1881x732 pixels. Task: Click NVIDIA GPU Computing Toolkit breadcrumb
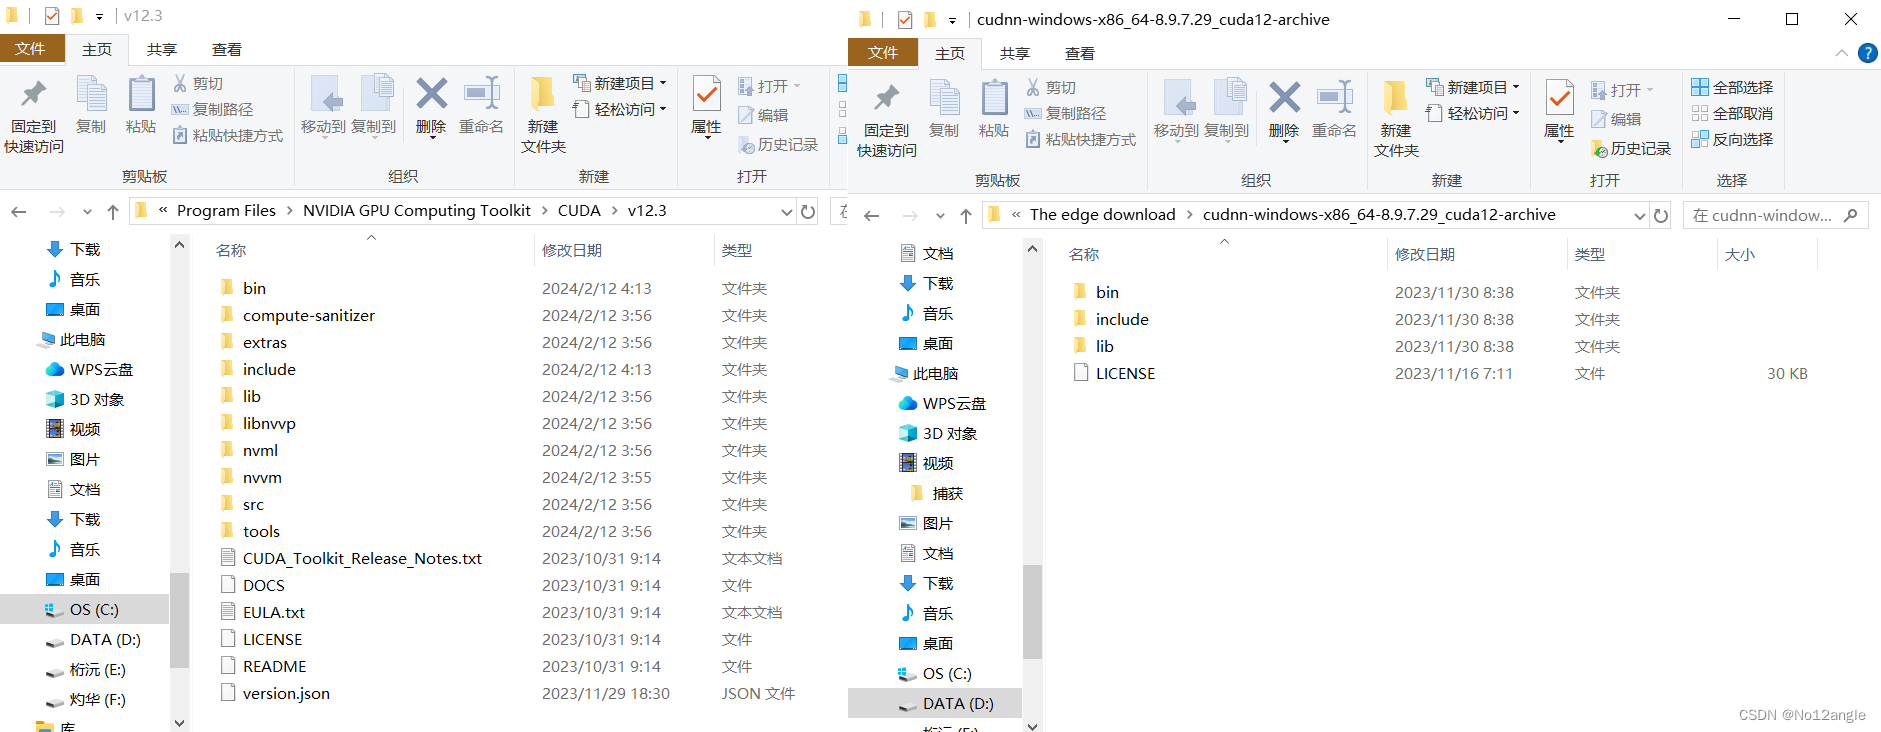(x=417, y=211)
